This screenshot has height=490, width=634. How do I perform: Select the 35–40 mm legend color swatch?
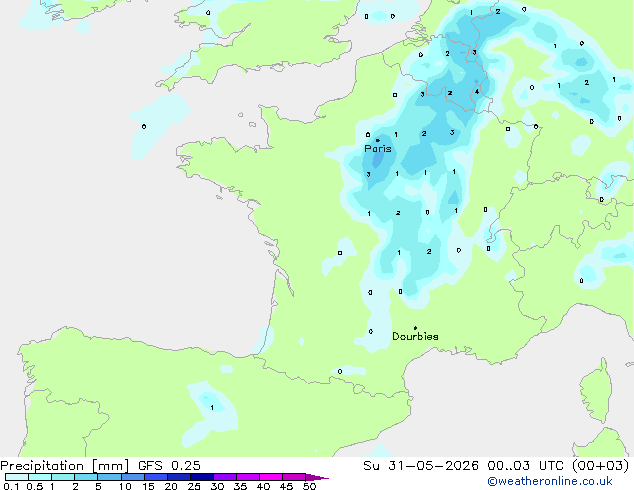[x=248, y=477]
